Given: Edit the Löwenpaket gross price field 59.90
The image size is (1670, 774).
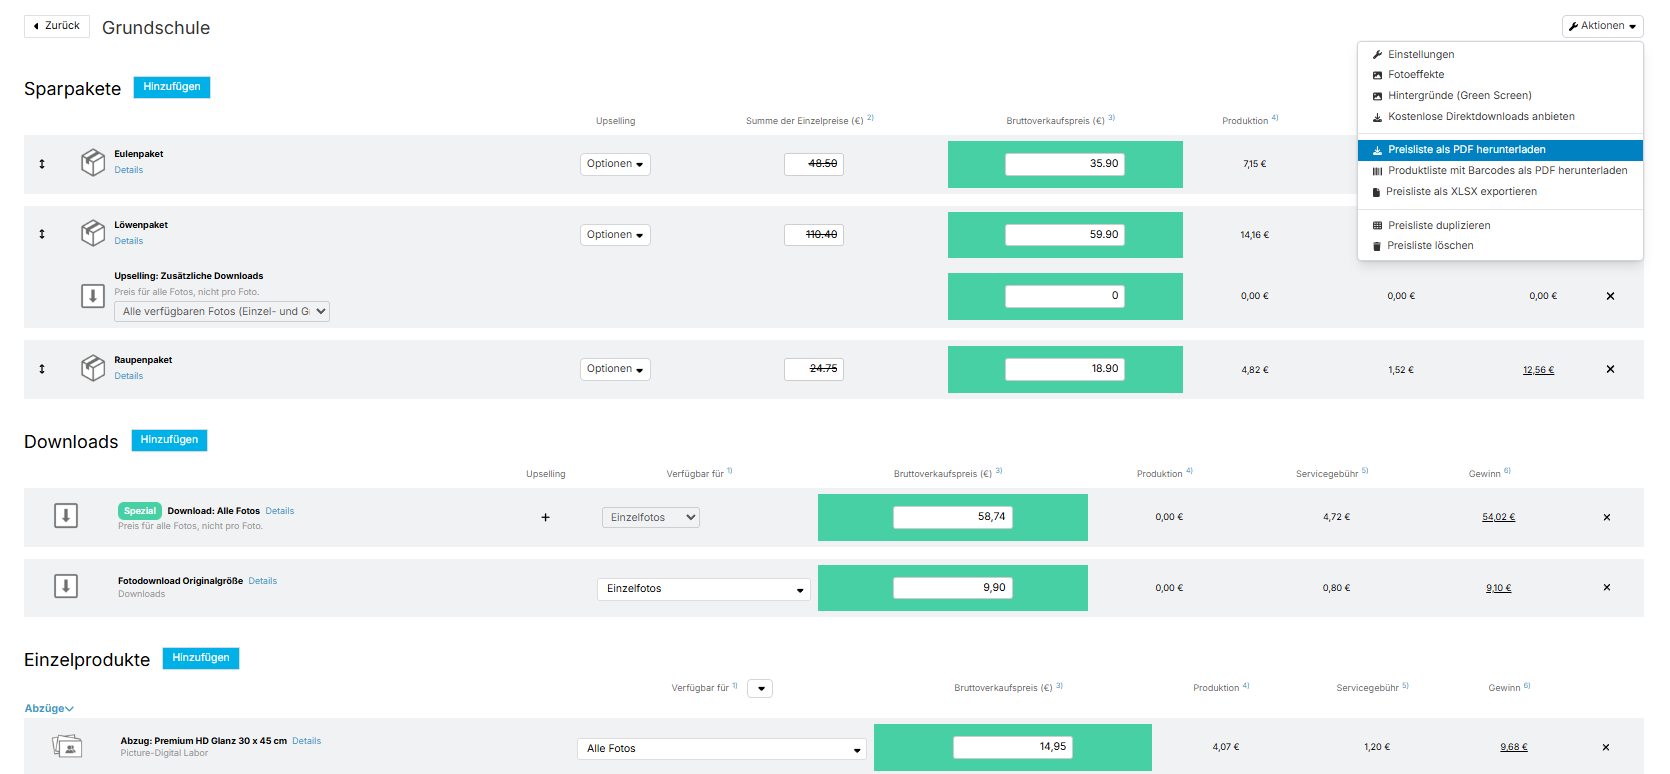Looking at the screenshot, I should 1065,235.
